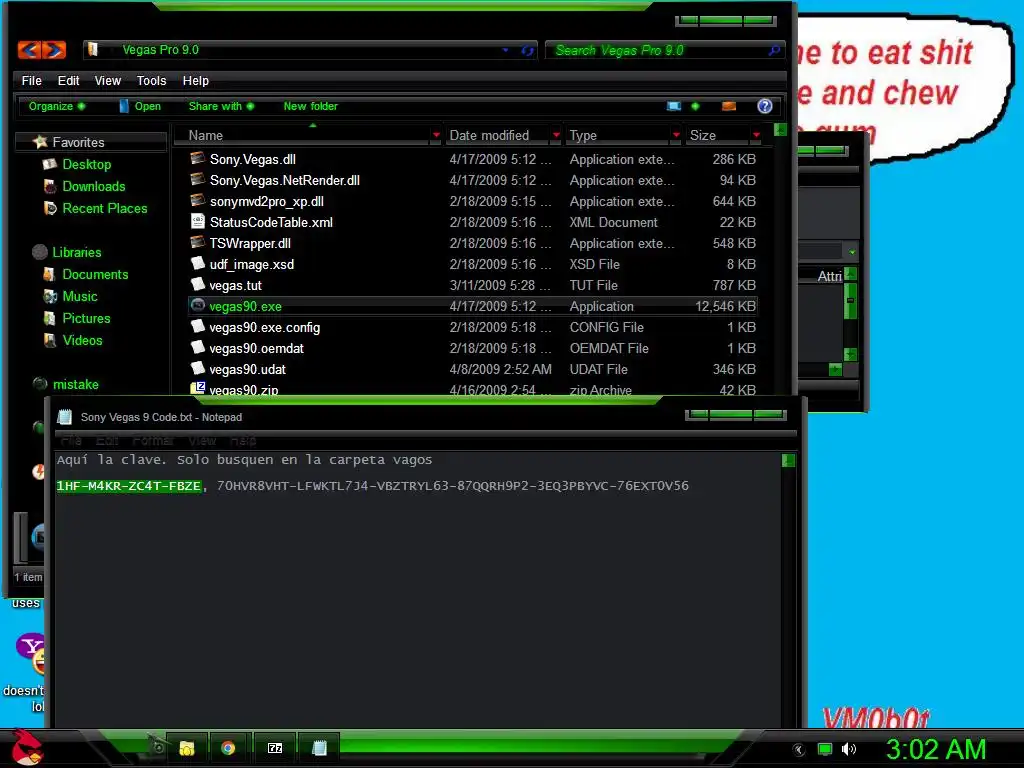Image resolution: width=1024 pixels, height=768 pixels.
Task: Open the file explorer taskbar icon
Action: point(187,748)
